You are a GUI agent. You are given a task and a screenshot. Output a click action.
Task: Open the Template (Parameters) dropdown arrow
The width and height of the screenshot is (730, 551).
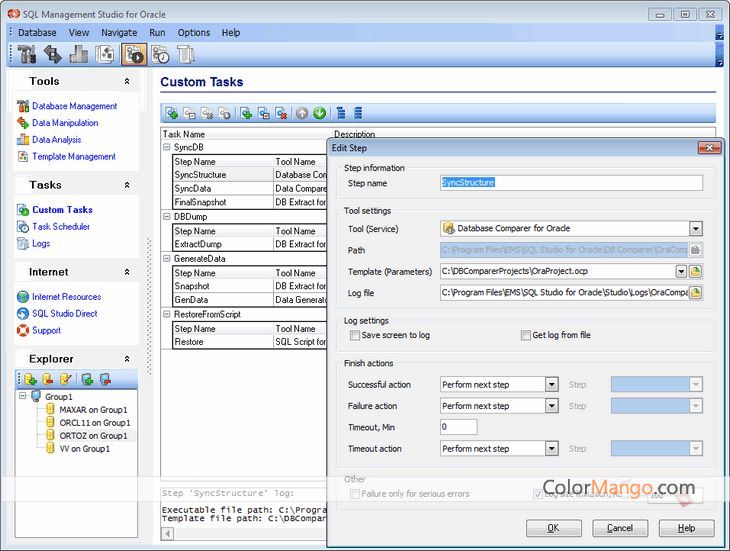pyautogui.click(x=681, y=271)
